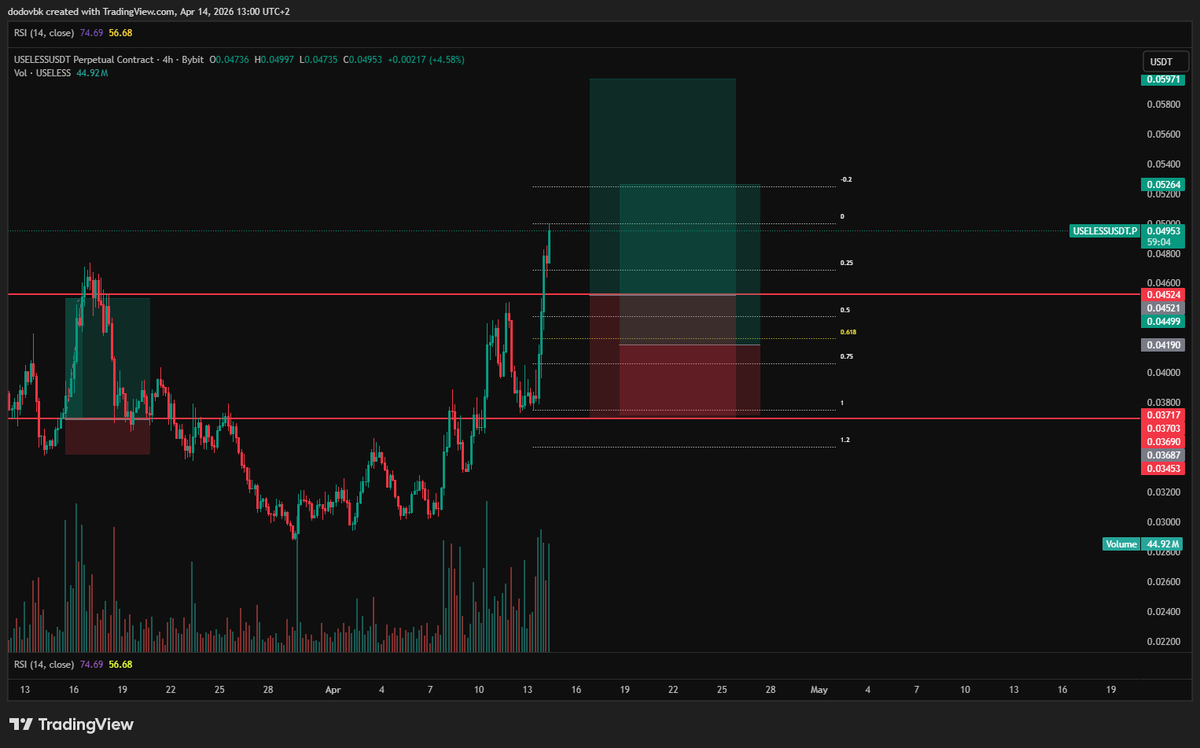The height and width of the screenshot is (748, 1200).
Task: Click the 0.03690 price label
Action: pyautogui.click(x=1162, y=441)
